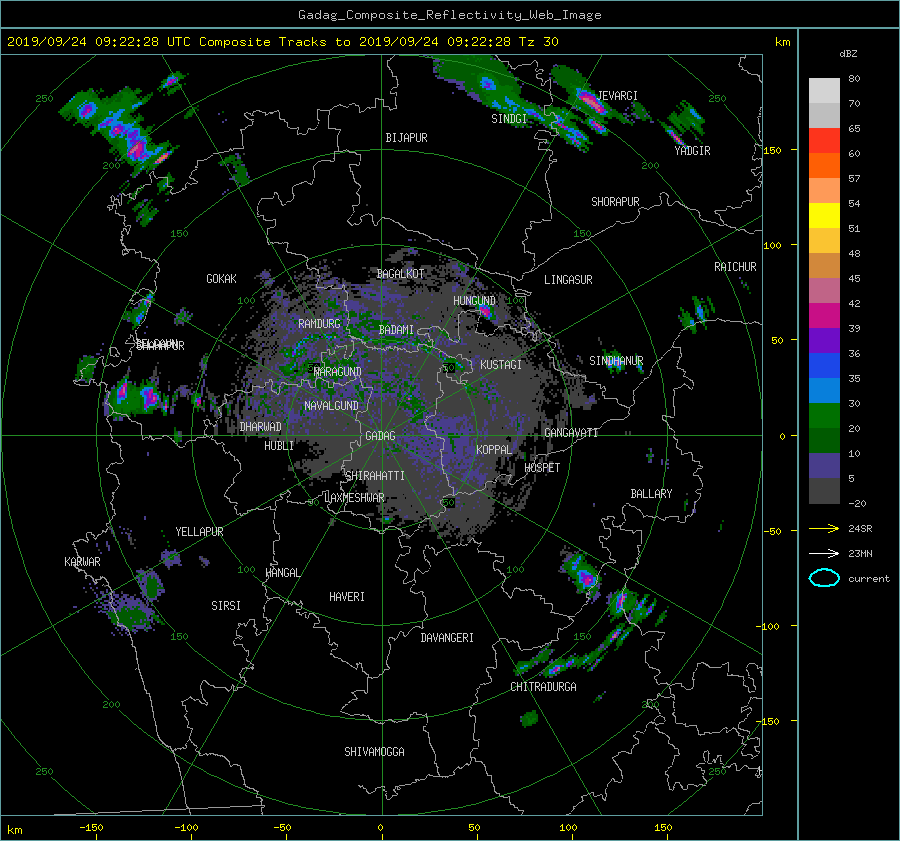The width and height of the screenshot is (900, 841).
Task: Click the KARWAR coastal label
Action: [x=82, y=562]
